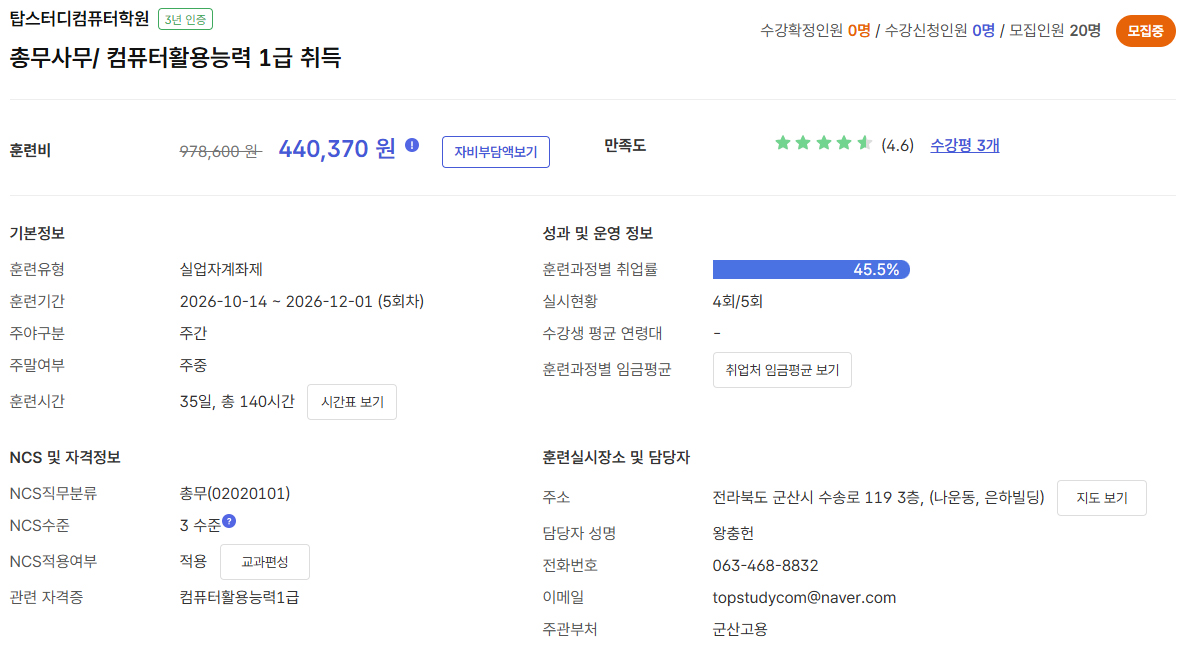Screen dimensions: 1185x653
Task: Click the 3년 인증 certification badge
Action: tap(185, 19)
